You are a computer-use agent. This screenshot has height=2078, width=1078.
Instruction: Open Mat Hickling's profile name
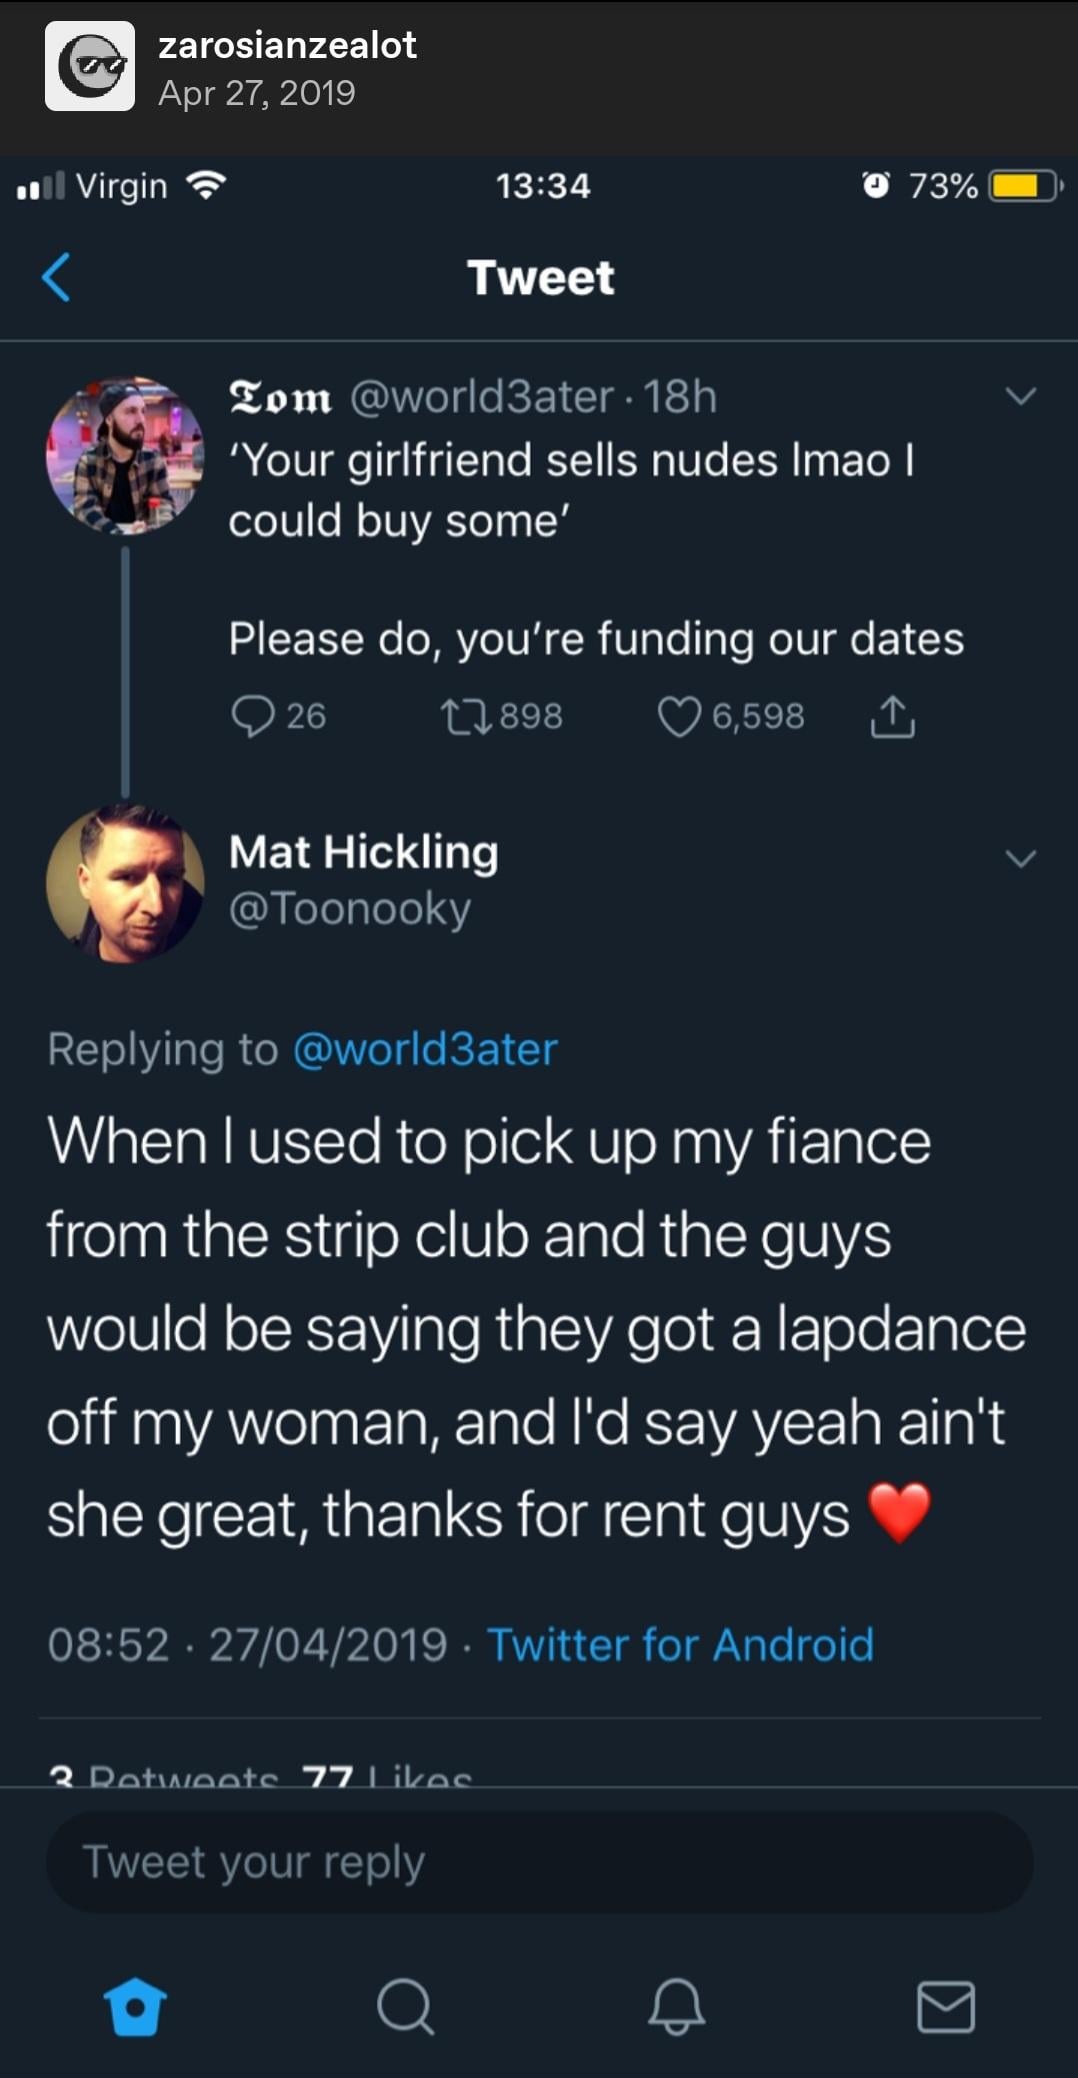(363, 852)
